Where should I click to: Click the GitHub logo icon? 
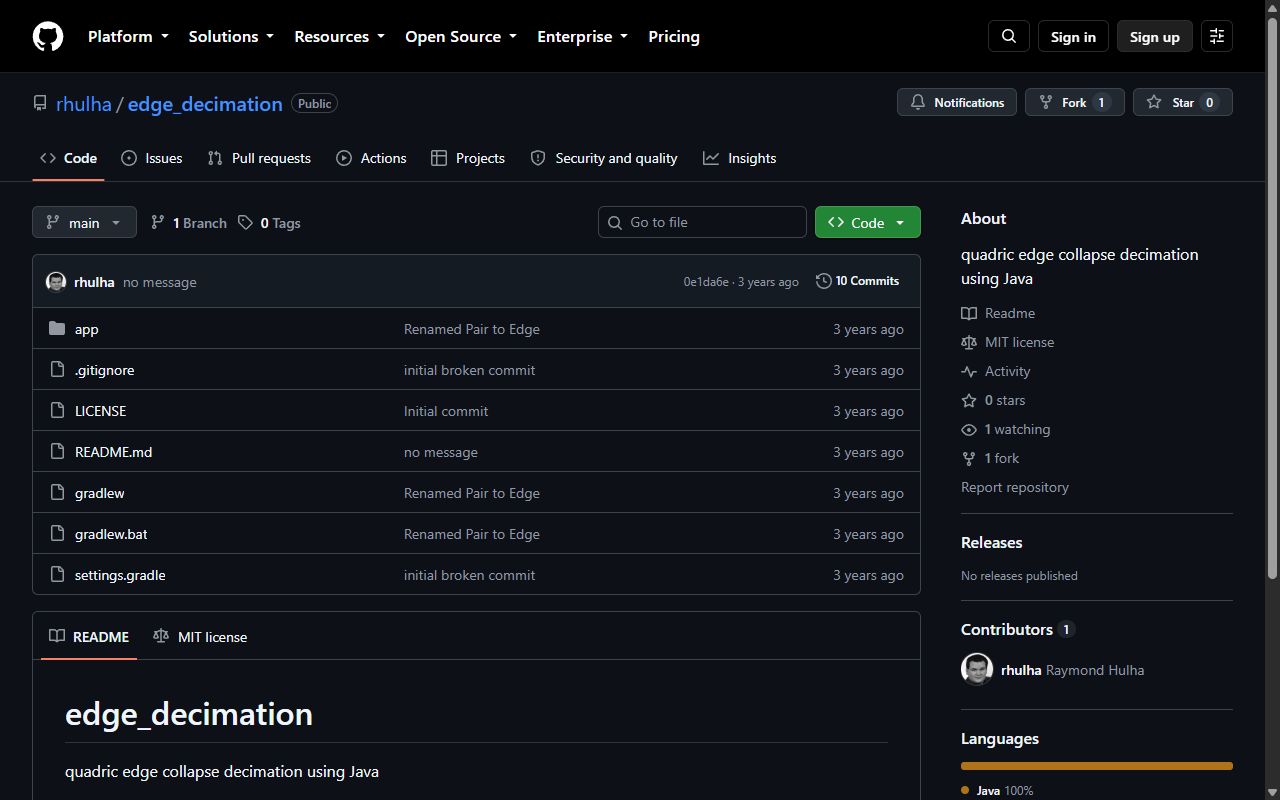pyautogui.click(x=48, y=37)
